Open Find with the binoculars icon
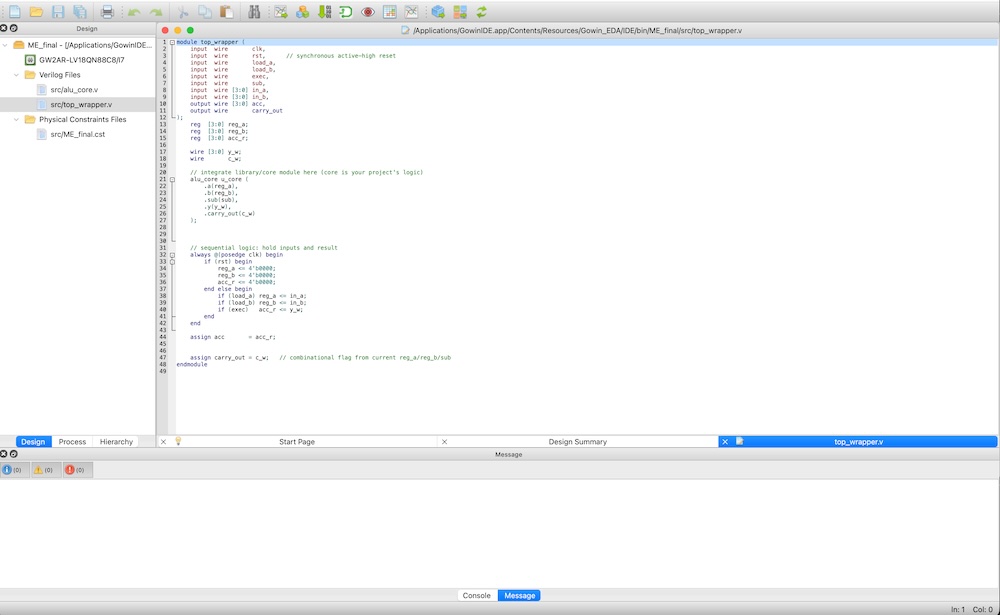The image size is (1000, 615). coord(254,12)
